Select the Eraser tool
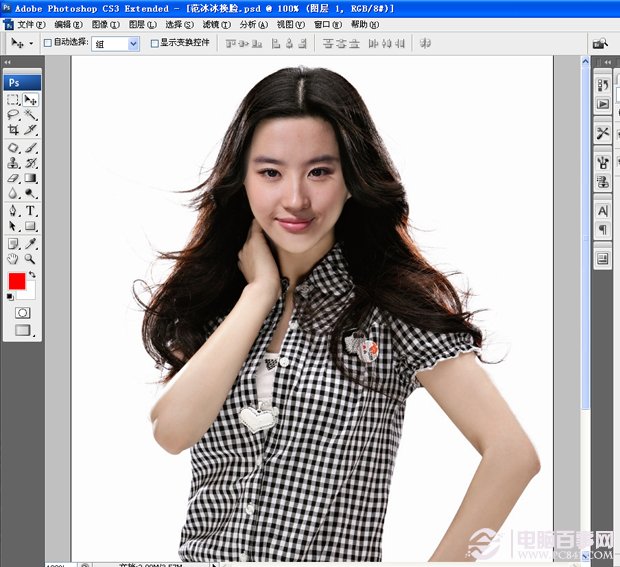Image resolution: width=620 pixels, height=567 pixels. tap(13, 178)
